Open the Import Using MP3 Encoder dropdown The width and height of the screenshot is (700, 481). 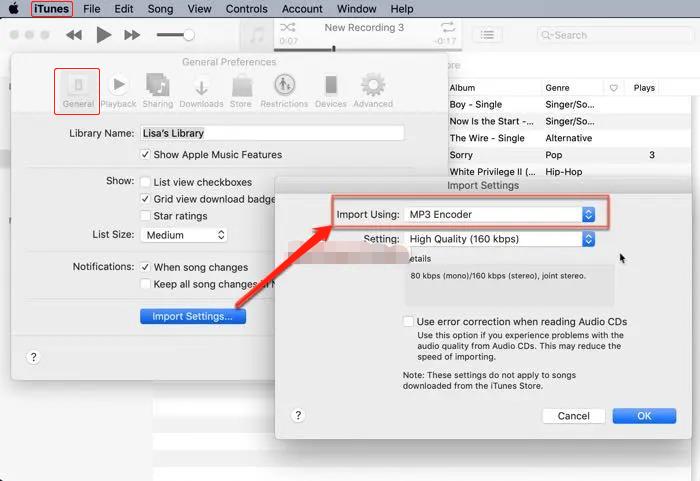point(499,214)
